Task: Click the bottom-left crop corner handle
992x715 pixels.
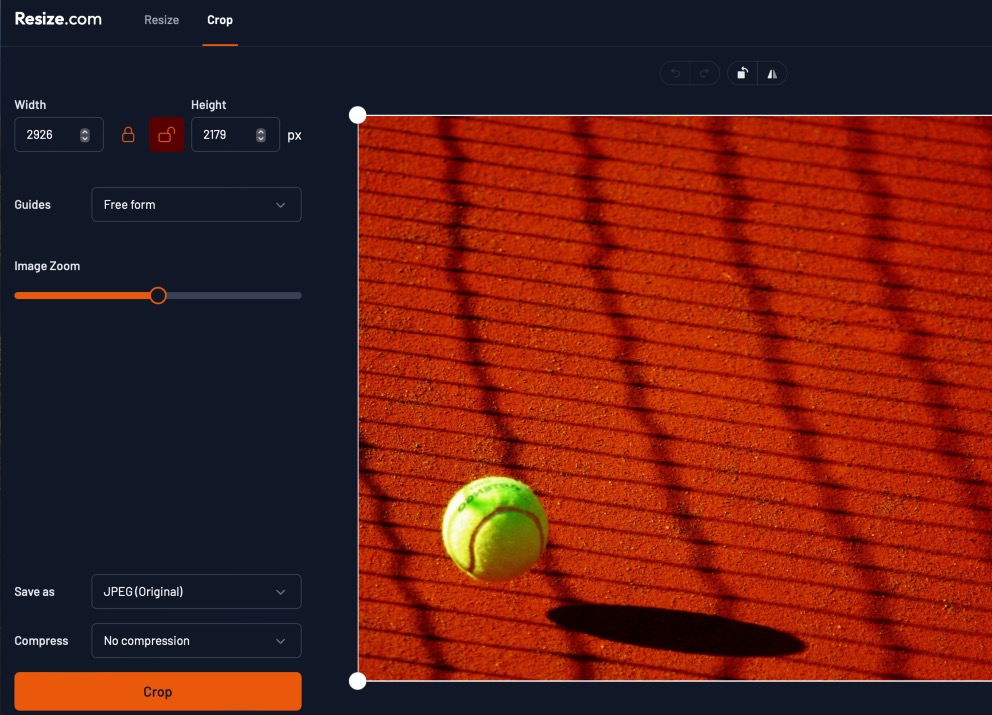Action: point(358,681)
